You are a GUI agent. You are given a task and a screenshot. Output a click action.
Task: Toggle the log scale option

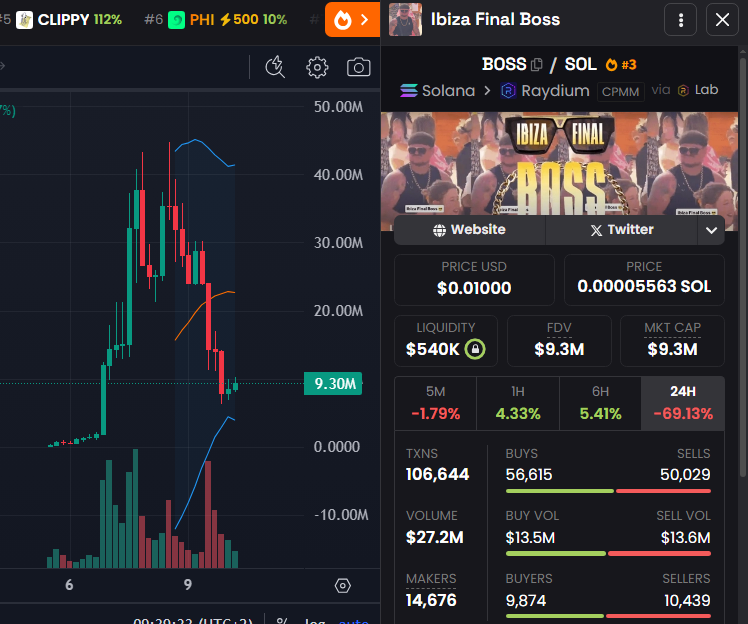tap(315, 621)
